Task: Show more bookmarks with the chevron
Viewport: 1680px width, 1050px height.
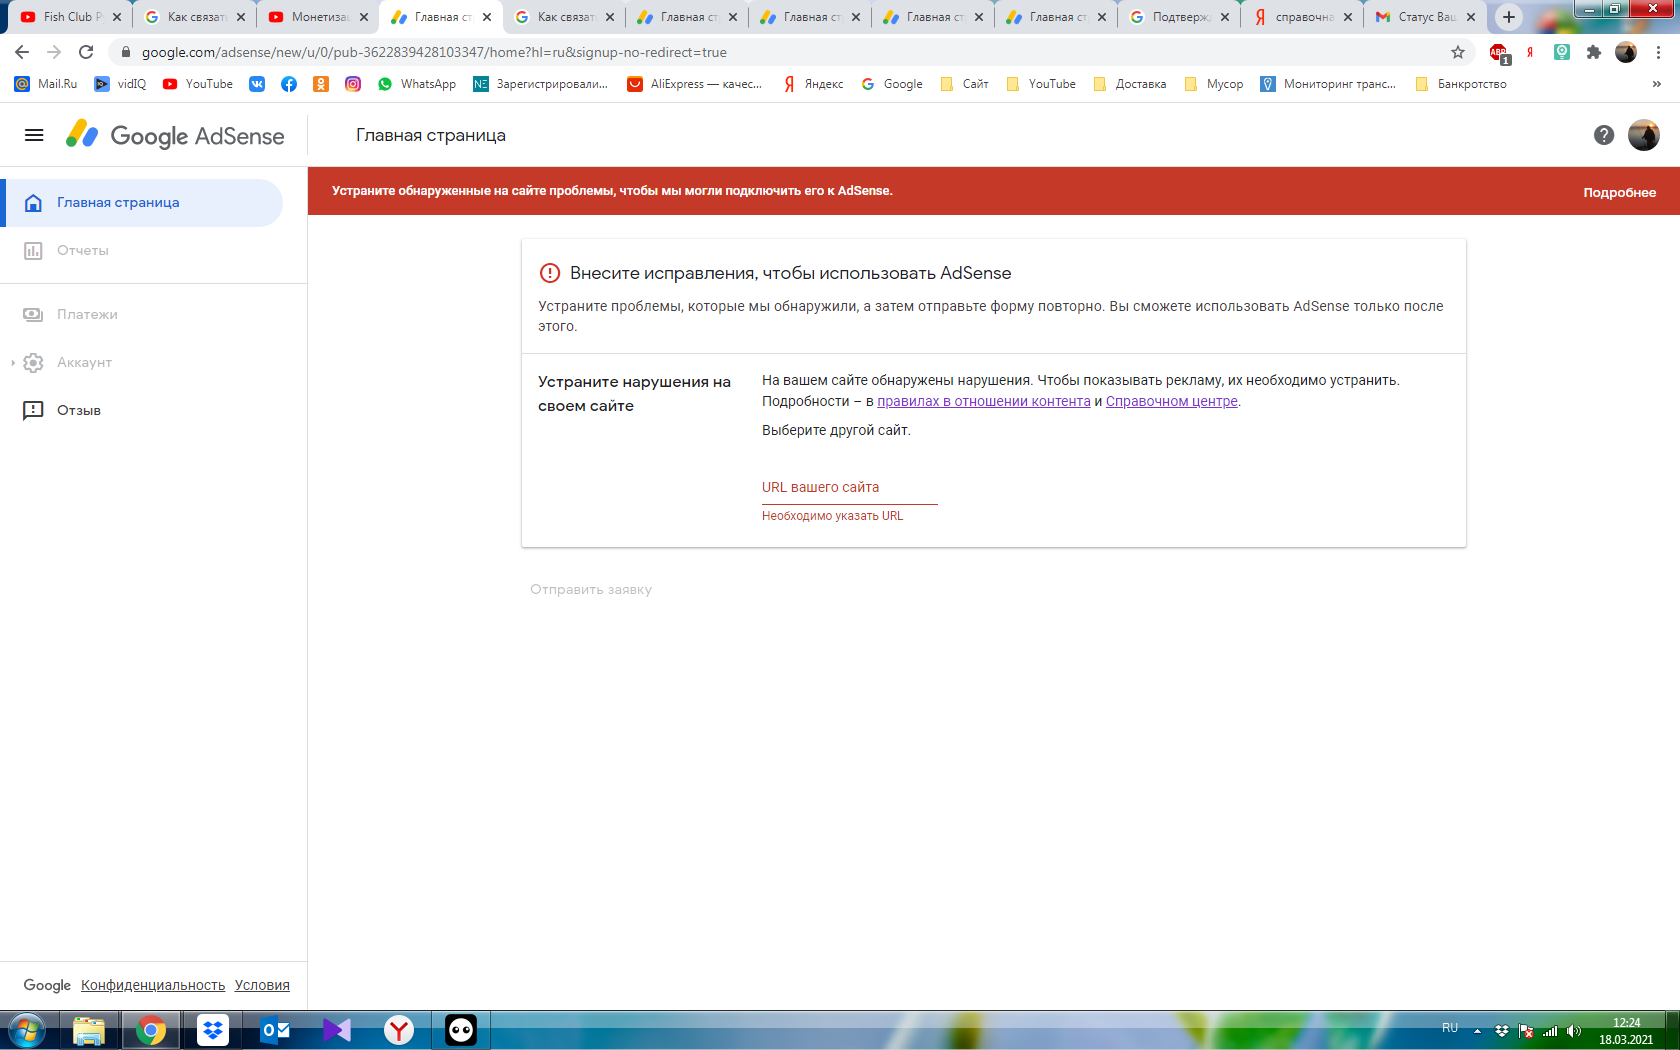Action: [x=1657, y=84]
